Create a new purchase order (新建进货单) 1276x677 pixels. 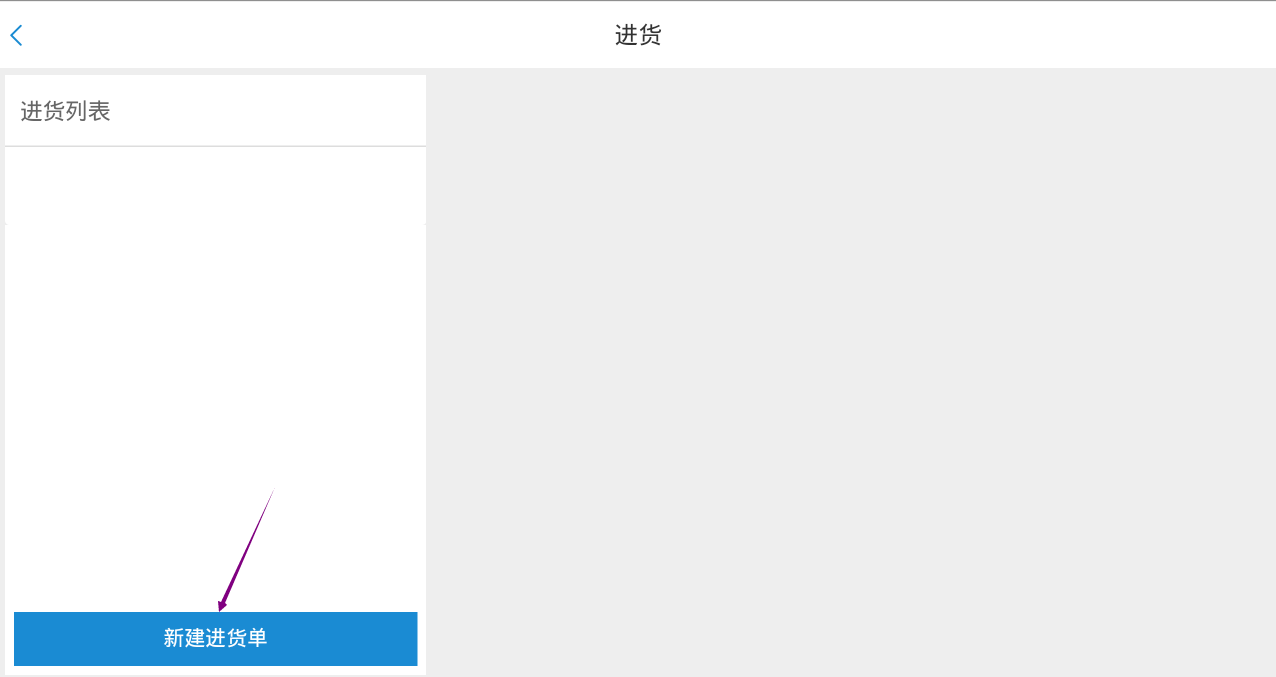215,638
